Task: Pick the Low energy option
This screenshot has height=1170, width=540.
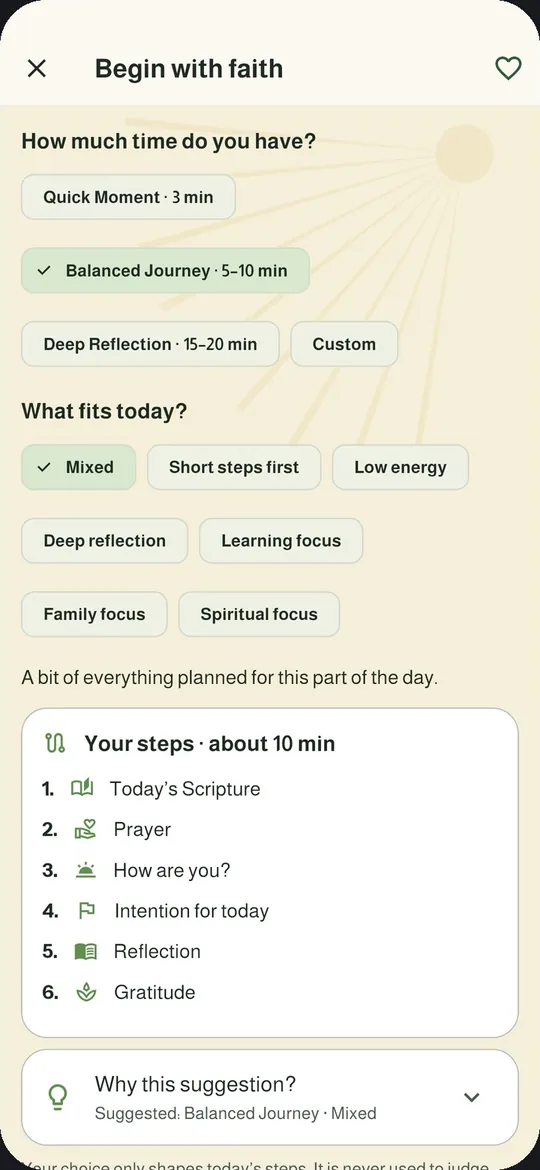Action: click(401, 467)
